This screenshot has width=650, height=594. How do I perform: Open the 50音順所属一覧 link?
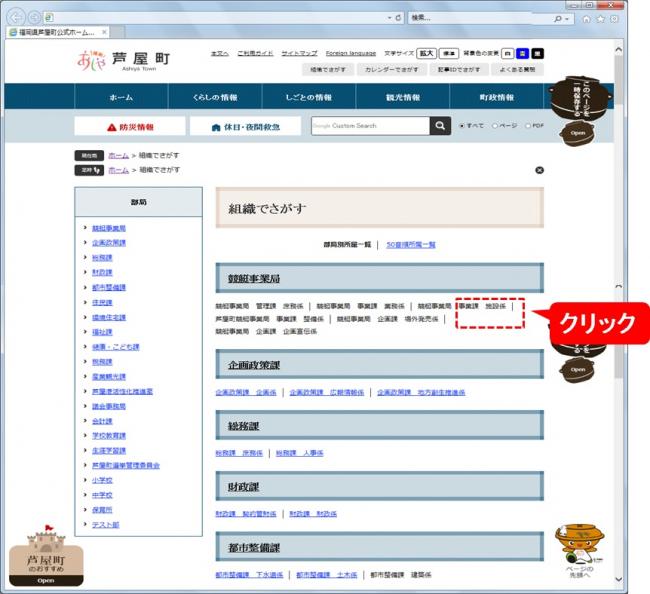[x=411, y=245]
